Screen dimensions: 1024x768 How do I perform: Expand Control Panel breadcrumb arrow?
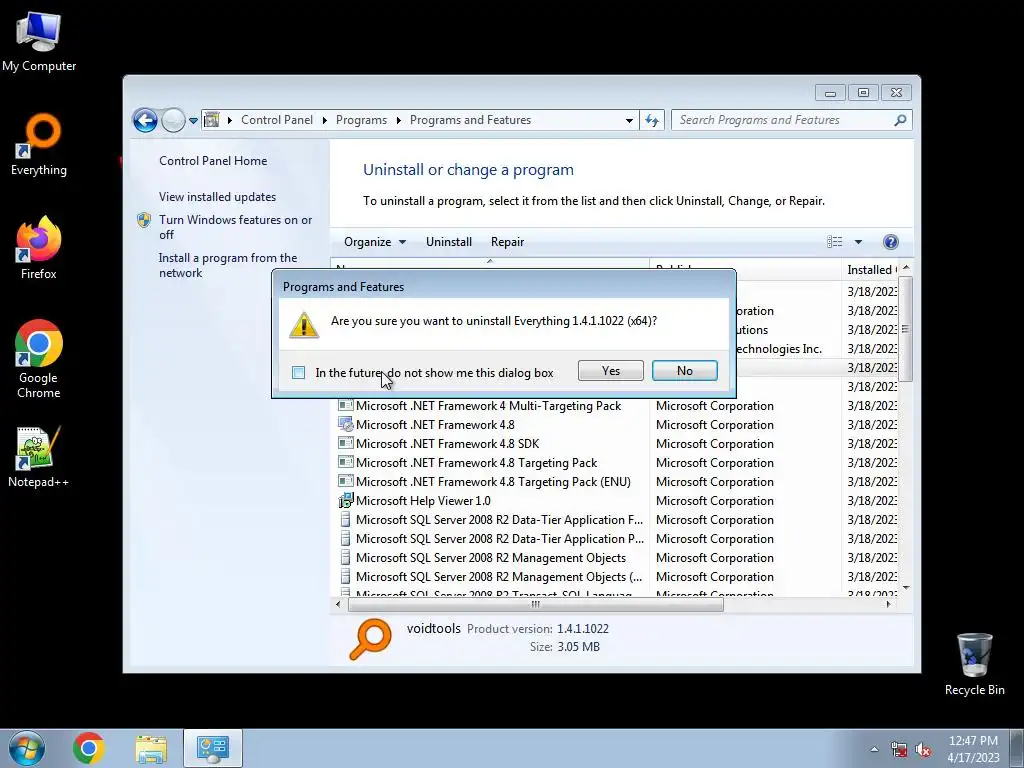coord(325,120)
